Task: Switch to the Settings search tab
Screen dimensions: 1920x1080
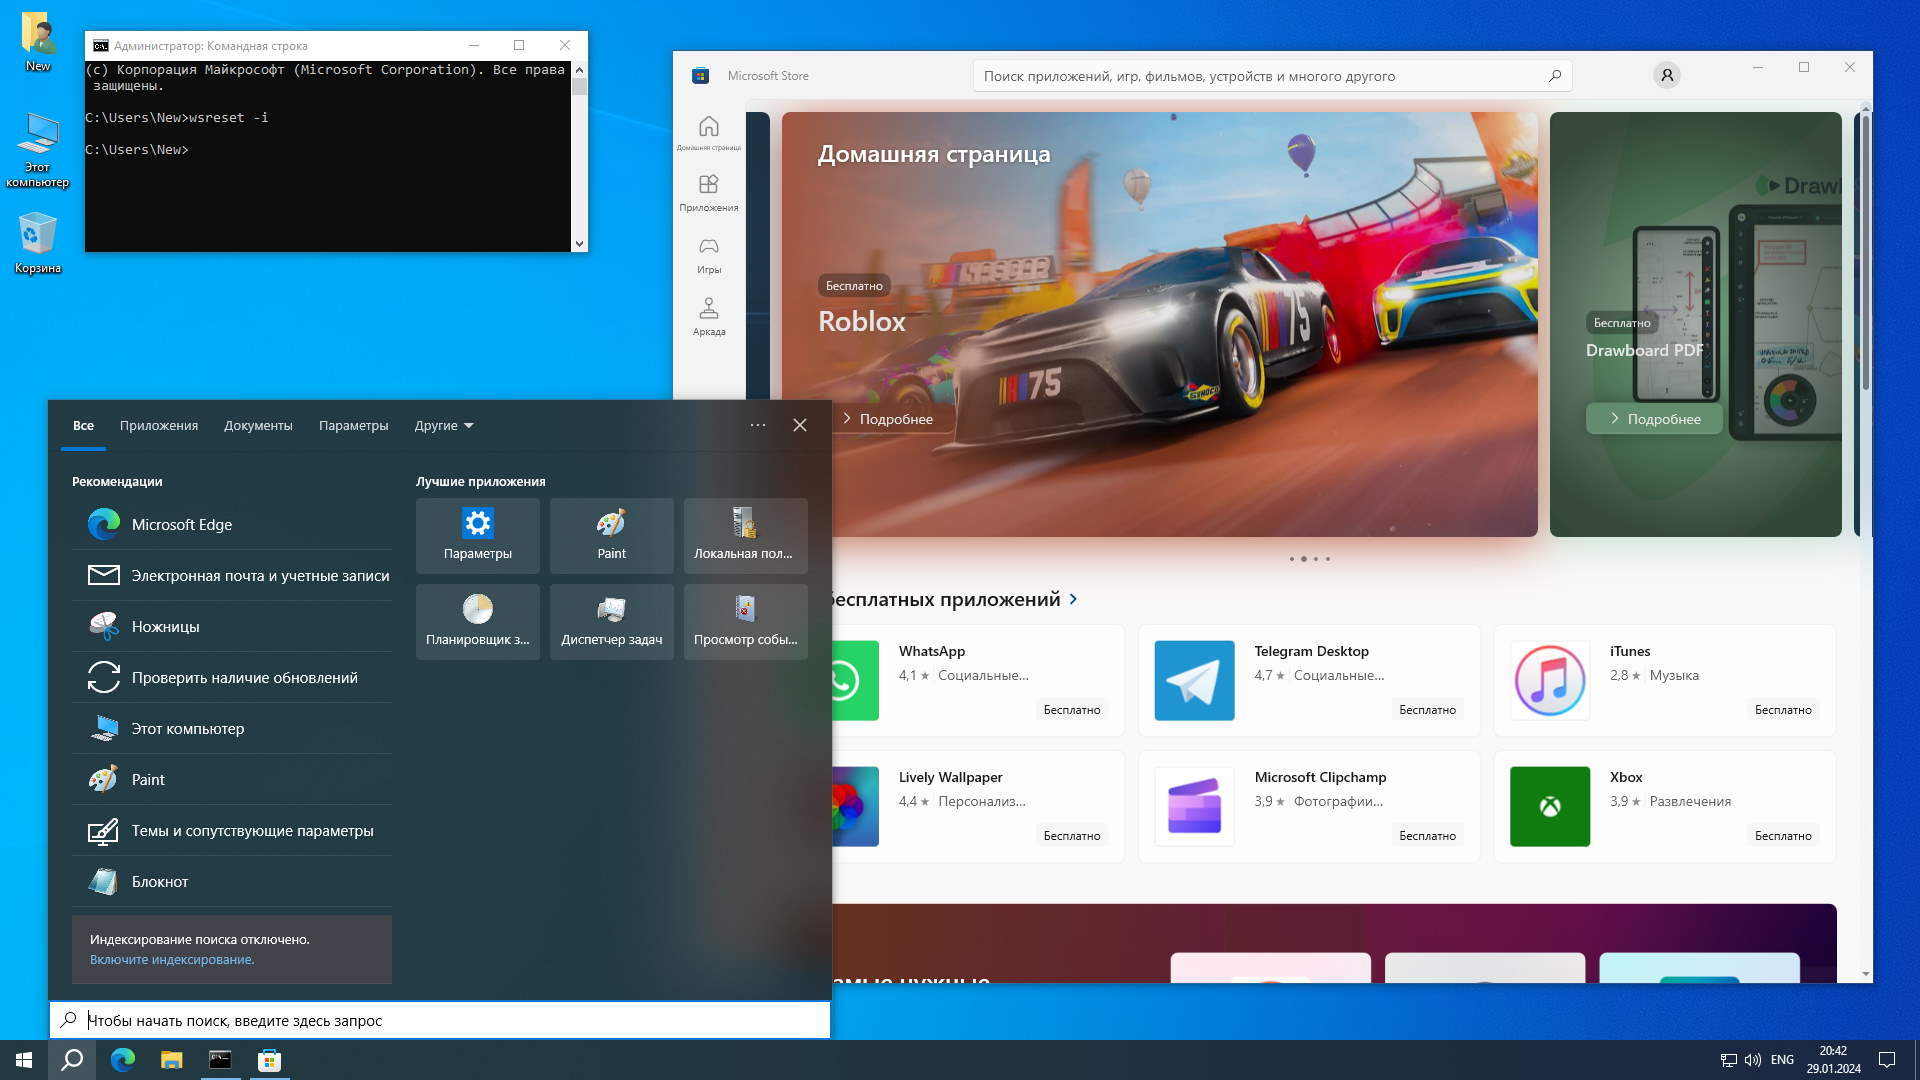Action: point(353,425)
